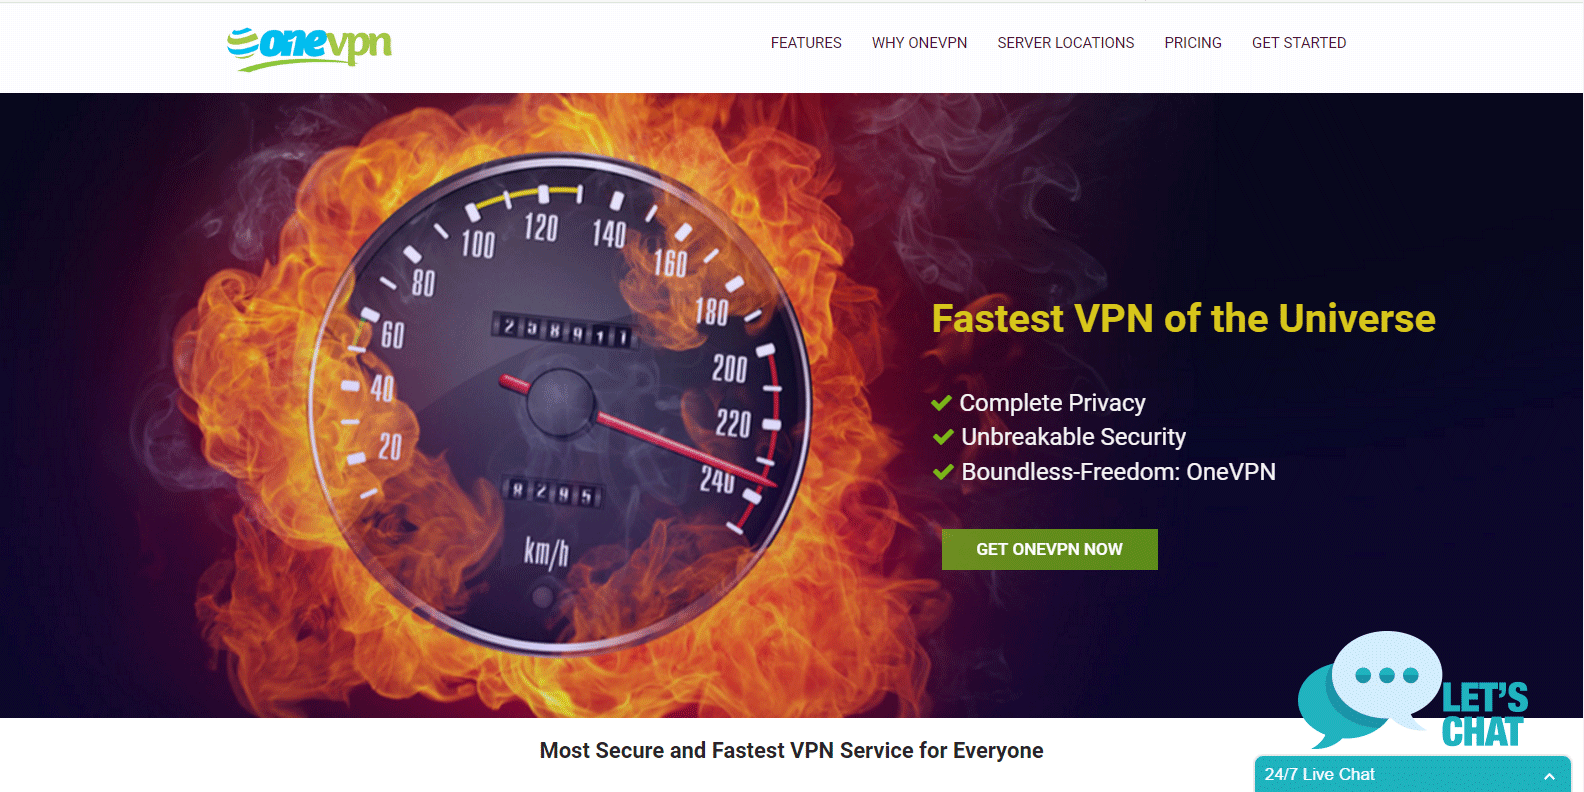The width and height of the screenshot is (1584, 792).
Task: View the Pricing page
Action: coord(1193,43)
